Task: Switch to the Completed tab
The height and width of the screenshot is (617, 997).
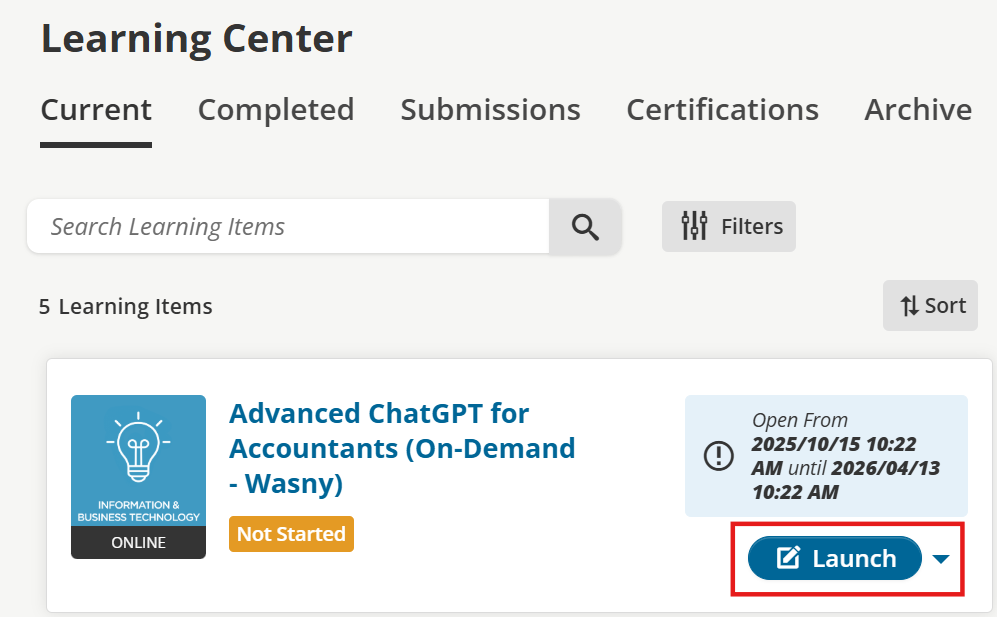Action: click(276, 109)
